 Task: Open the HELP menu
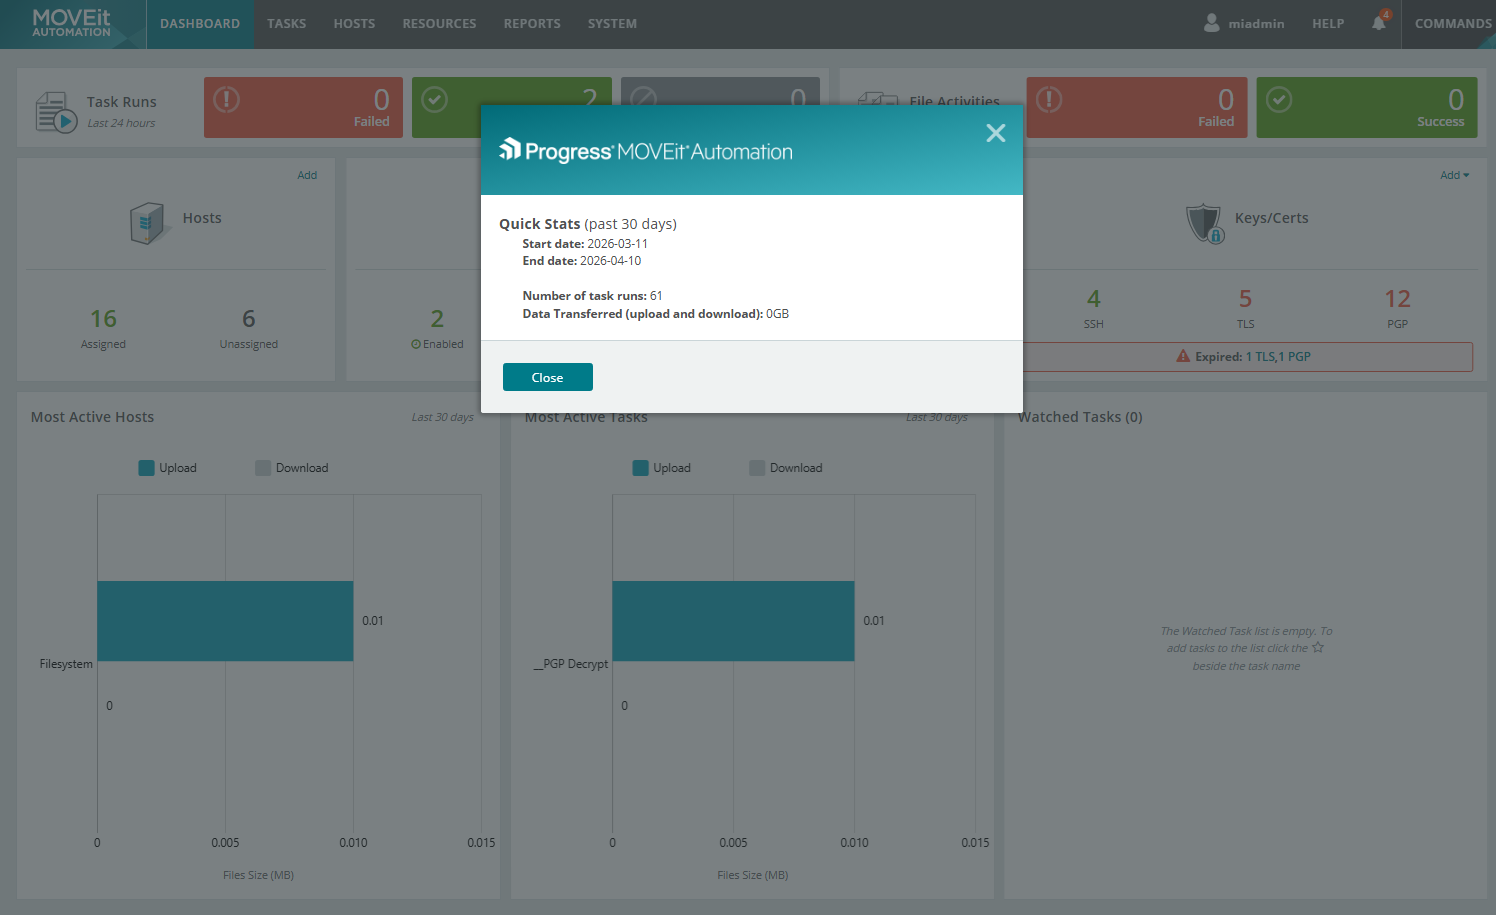tap(1328, 24)
